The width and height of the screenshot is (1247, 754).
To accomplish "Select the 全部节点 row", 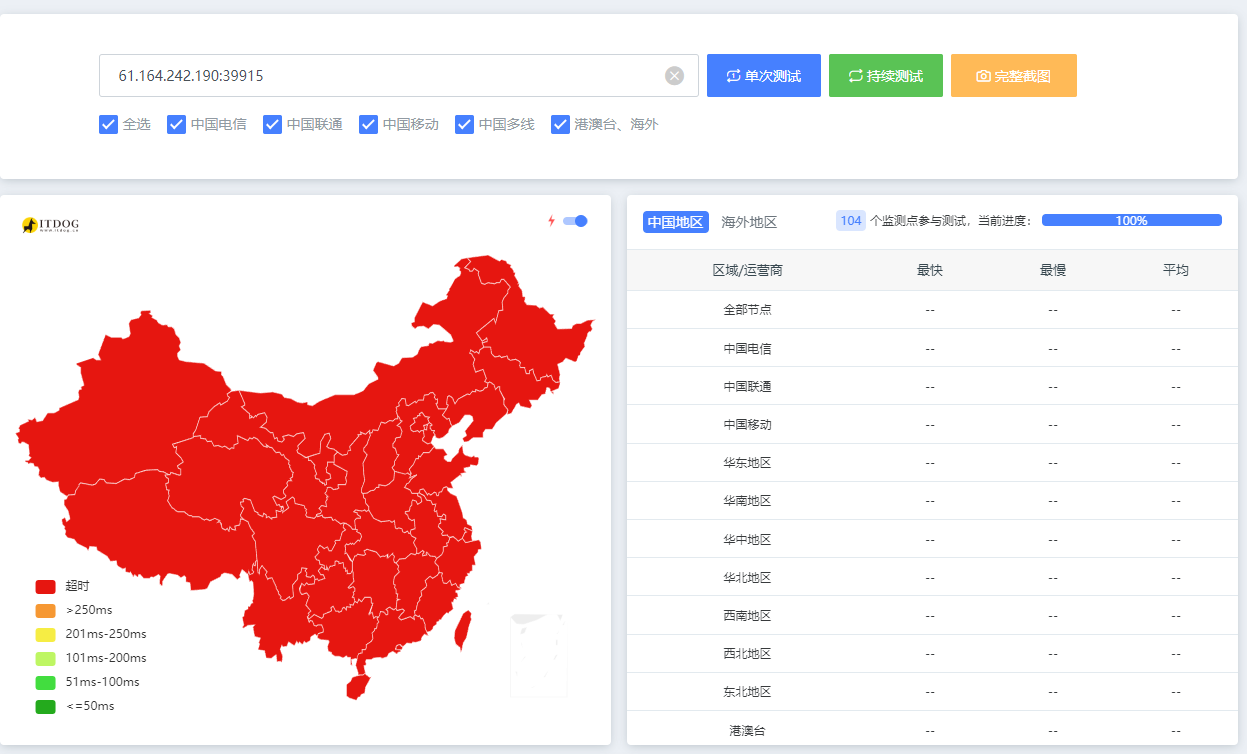I will point(932,310).
